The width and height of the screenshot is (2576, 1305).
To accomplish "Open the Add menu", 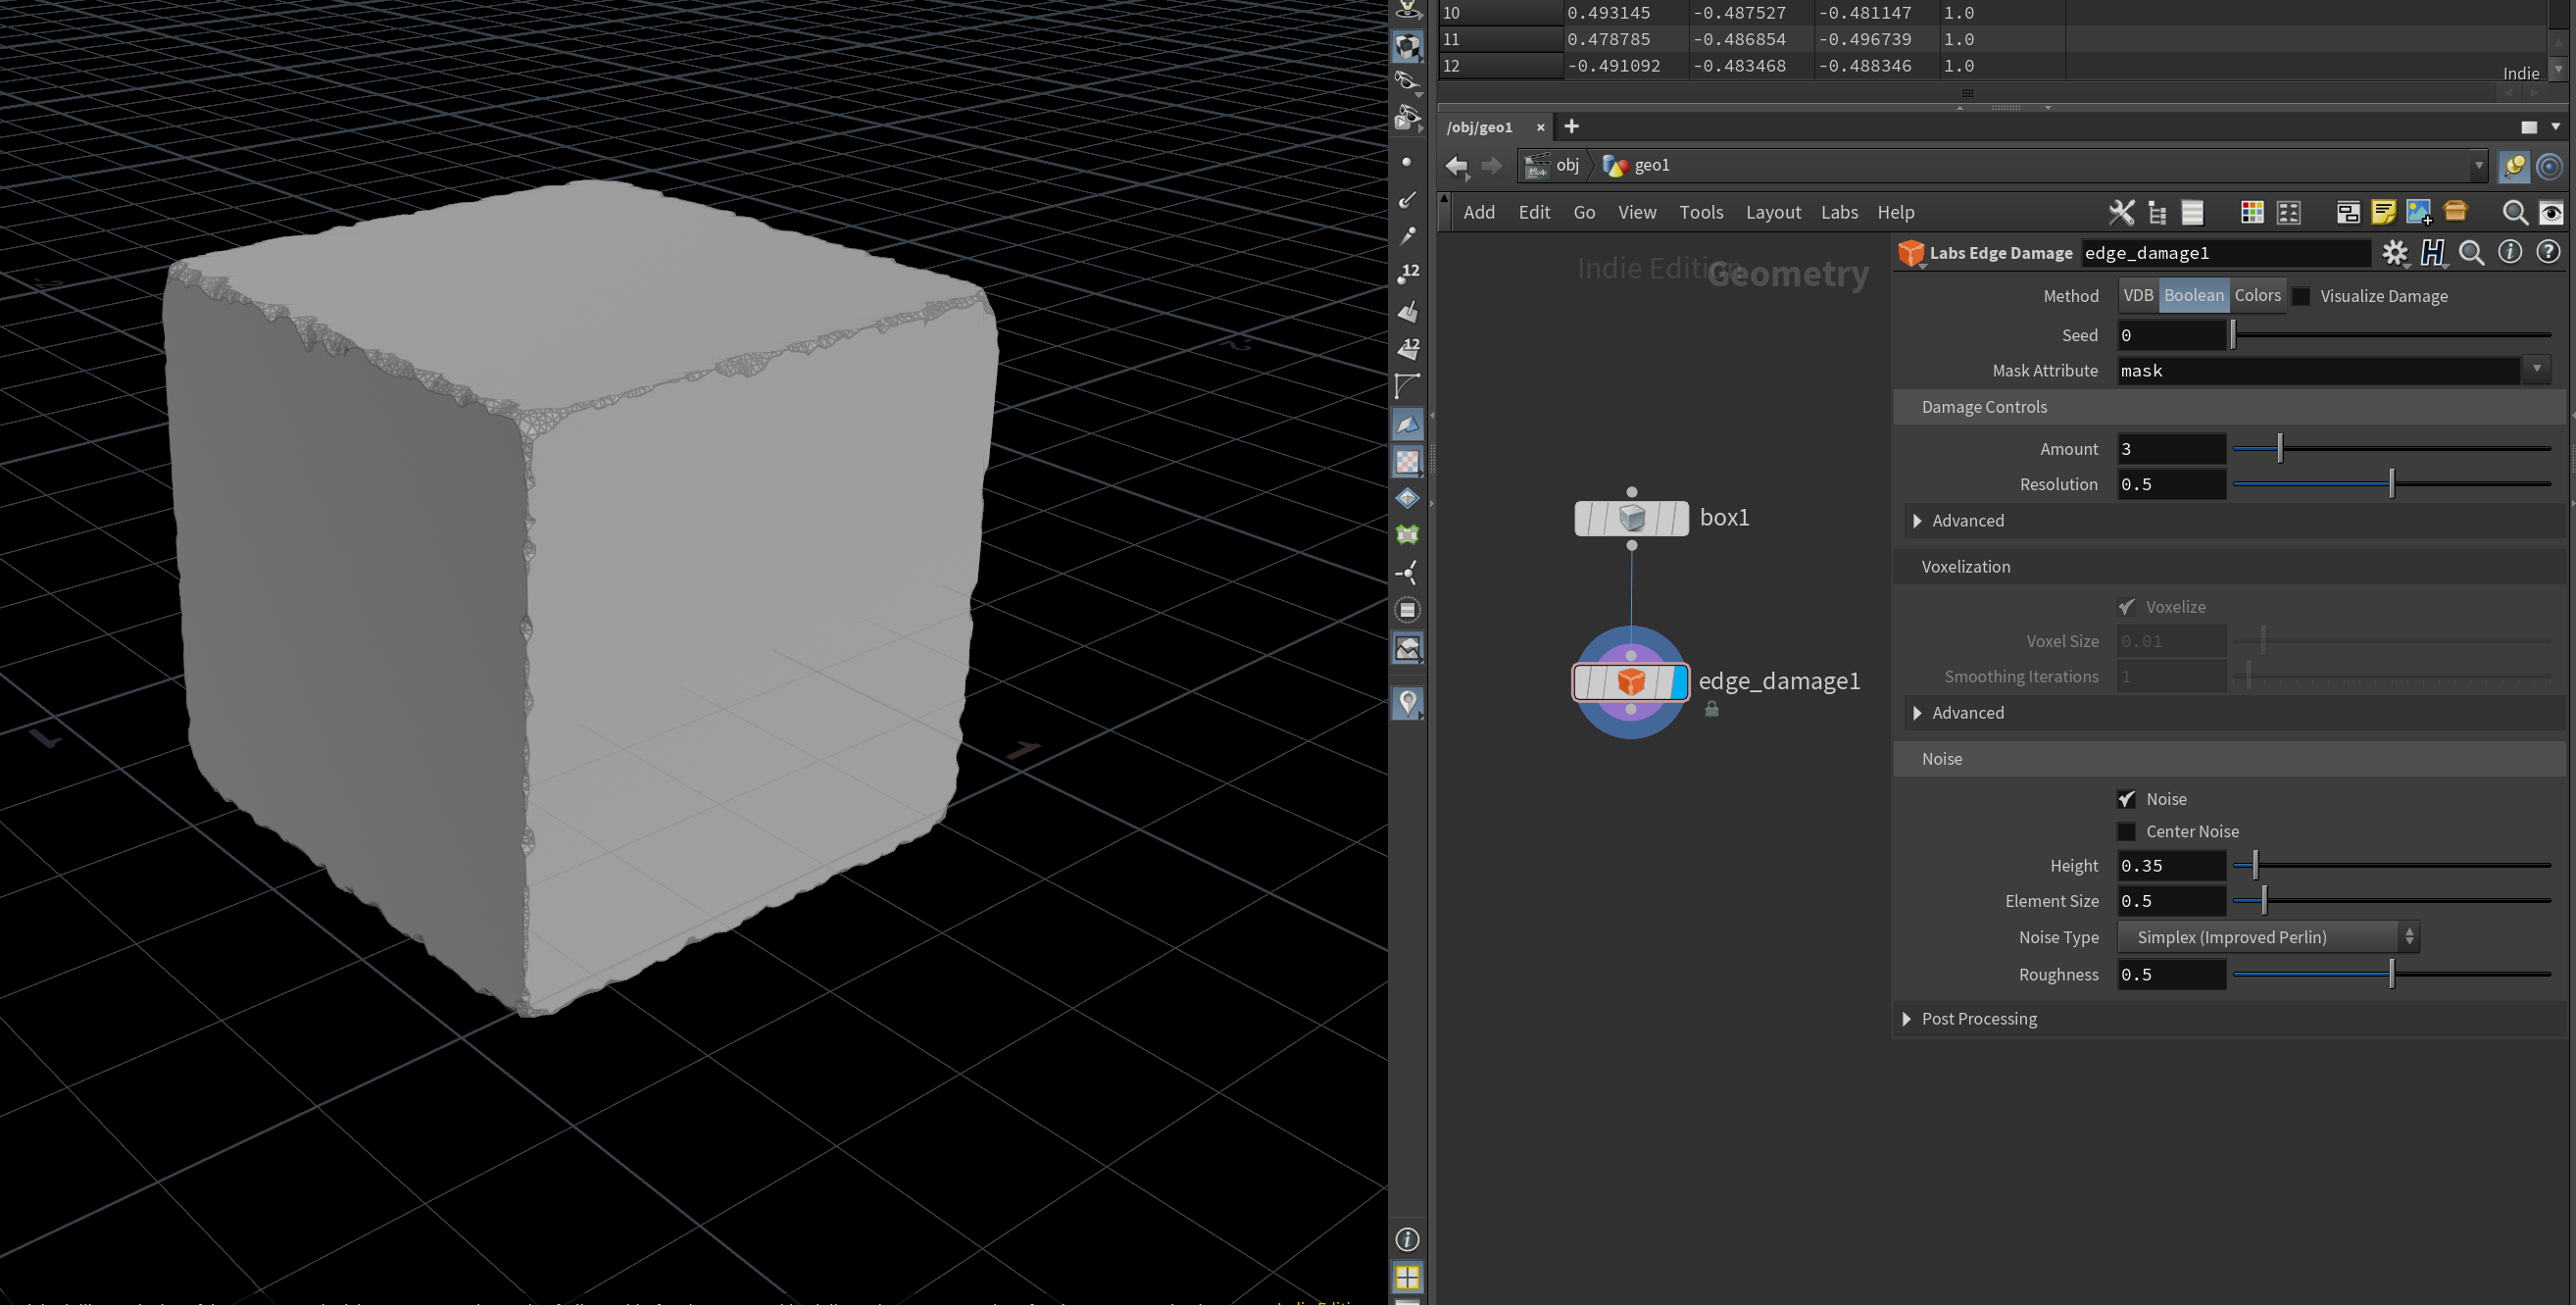I will pos(1479,212).
